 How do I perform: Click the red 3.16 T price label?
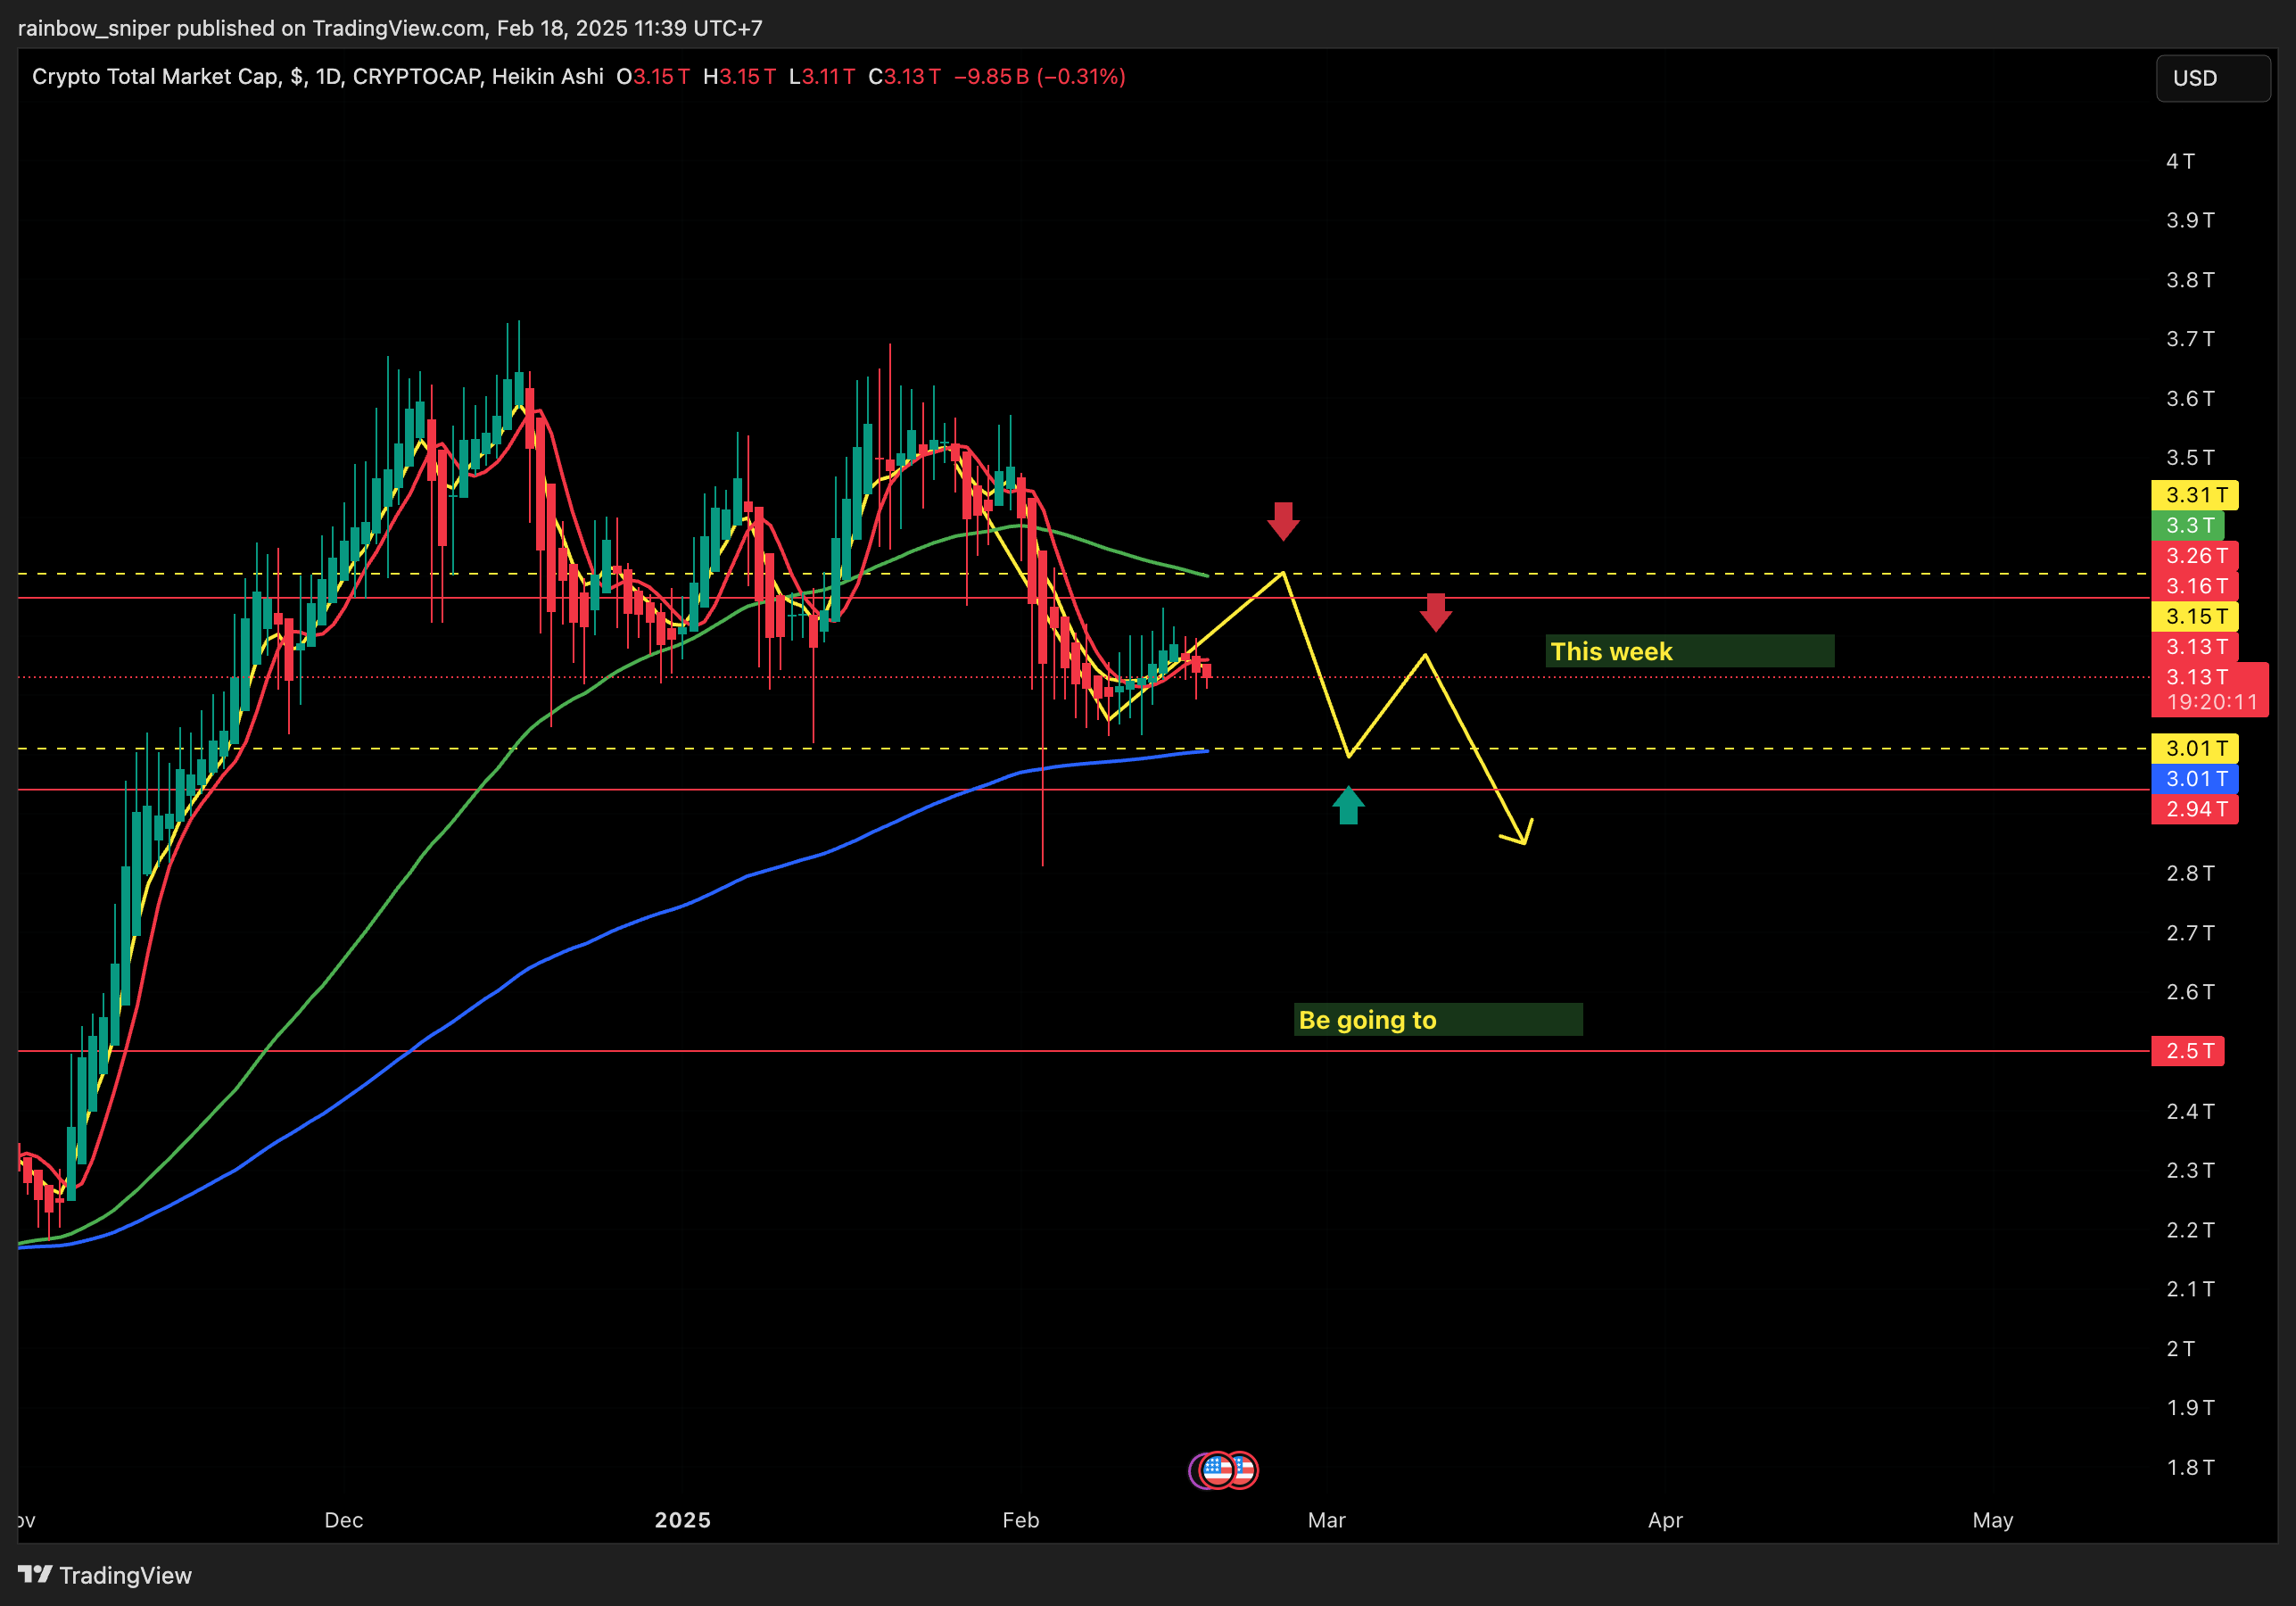coord(2195,586)
